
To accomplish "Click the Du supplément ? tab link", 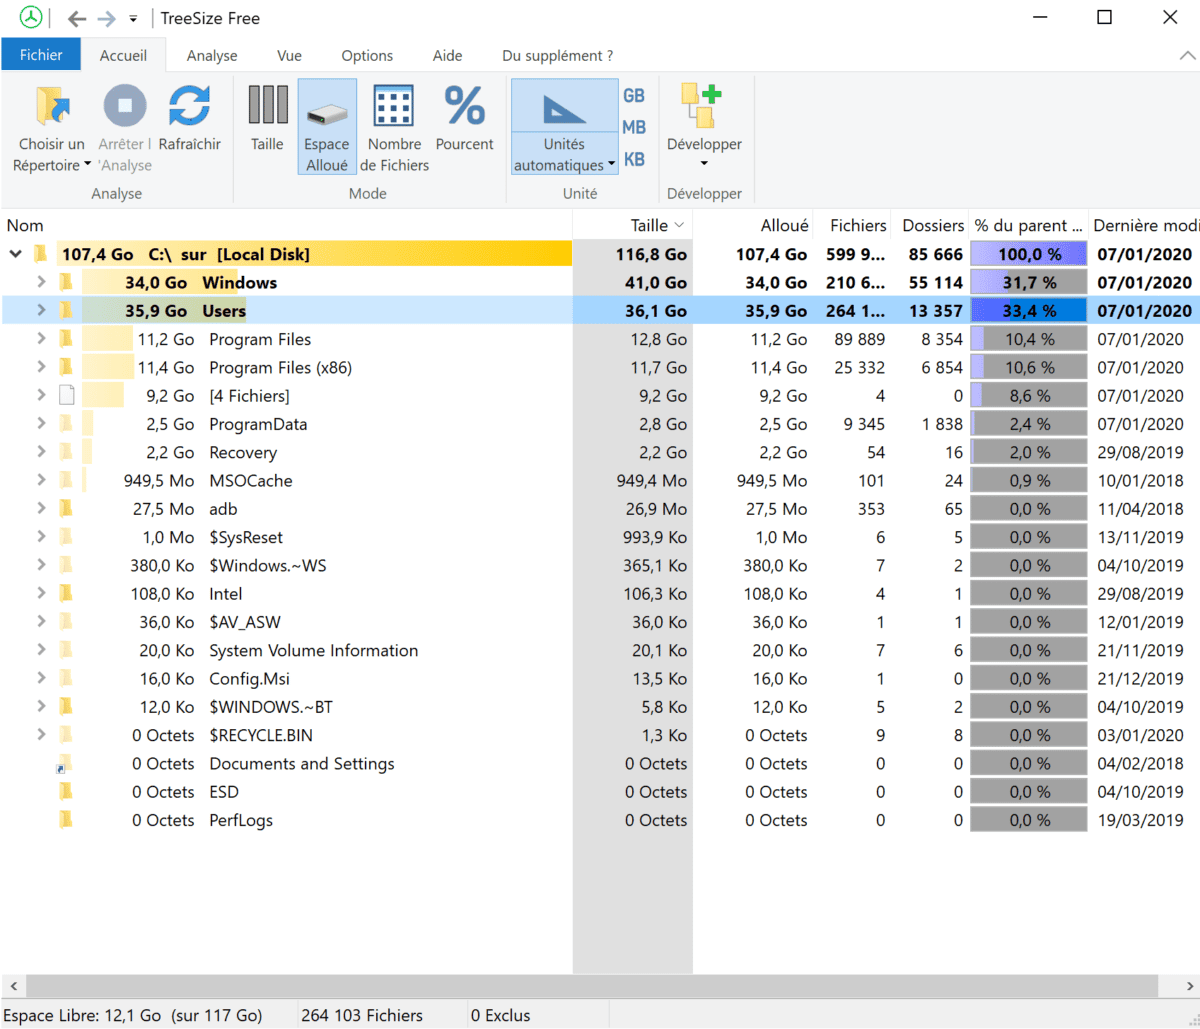I will 557,56.
